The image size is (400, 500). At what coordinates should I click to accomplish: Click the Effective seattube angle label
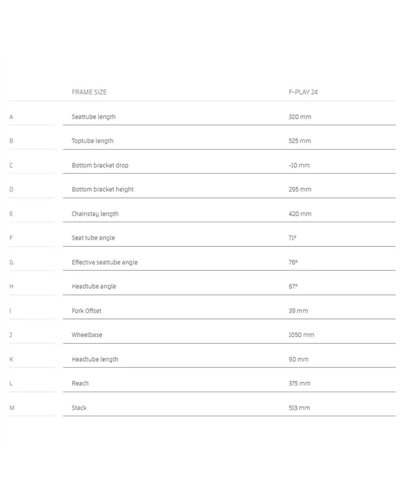105,262
